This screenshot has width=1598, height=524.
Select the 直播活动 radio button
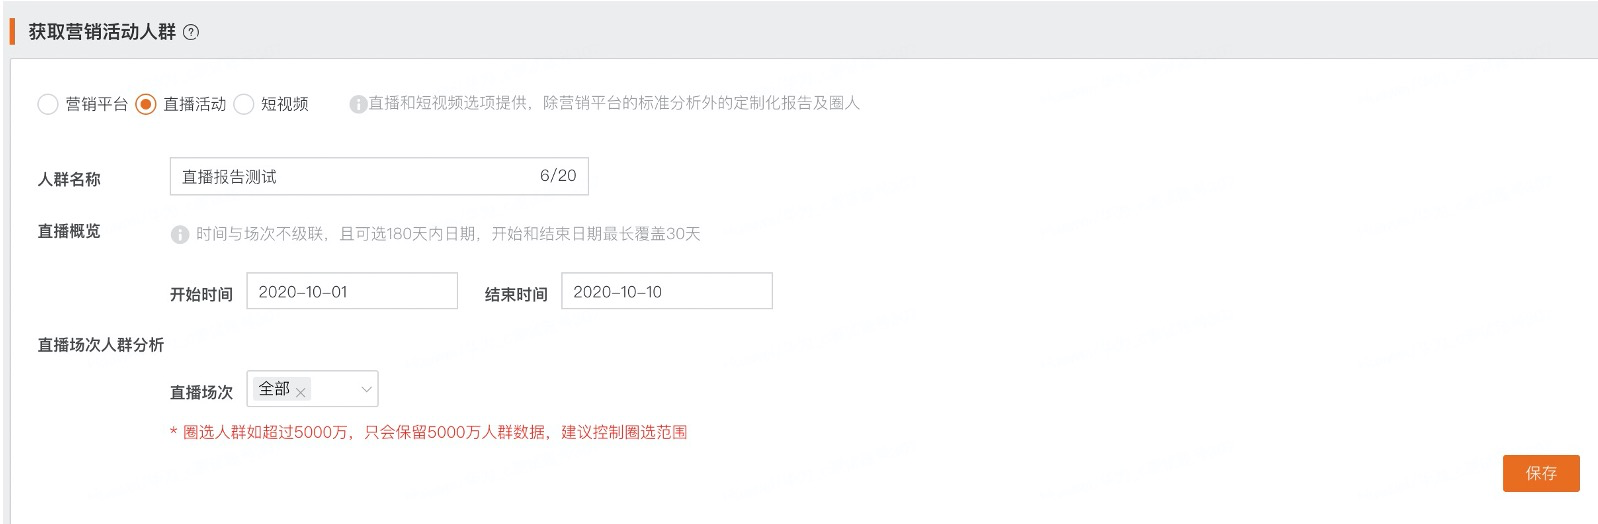pos(146,104)
